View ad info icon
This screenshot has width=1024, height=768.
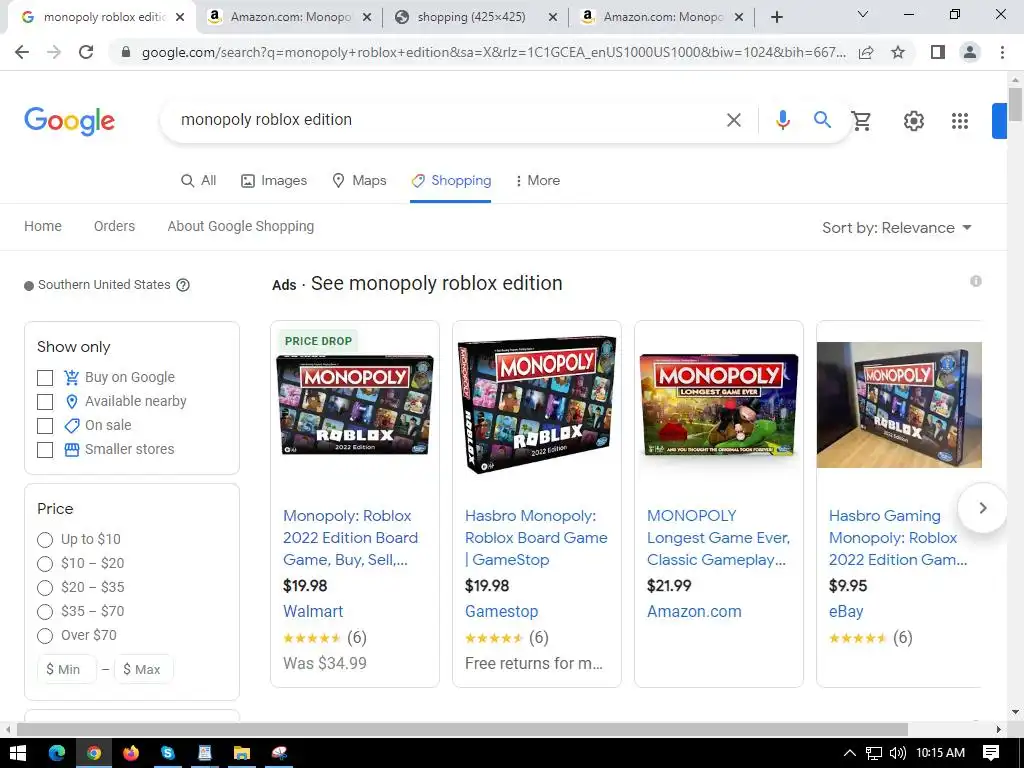[x=976, y=281]
